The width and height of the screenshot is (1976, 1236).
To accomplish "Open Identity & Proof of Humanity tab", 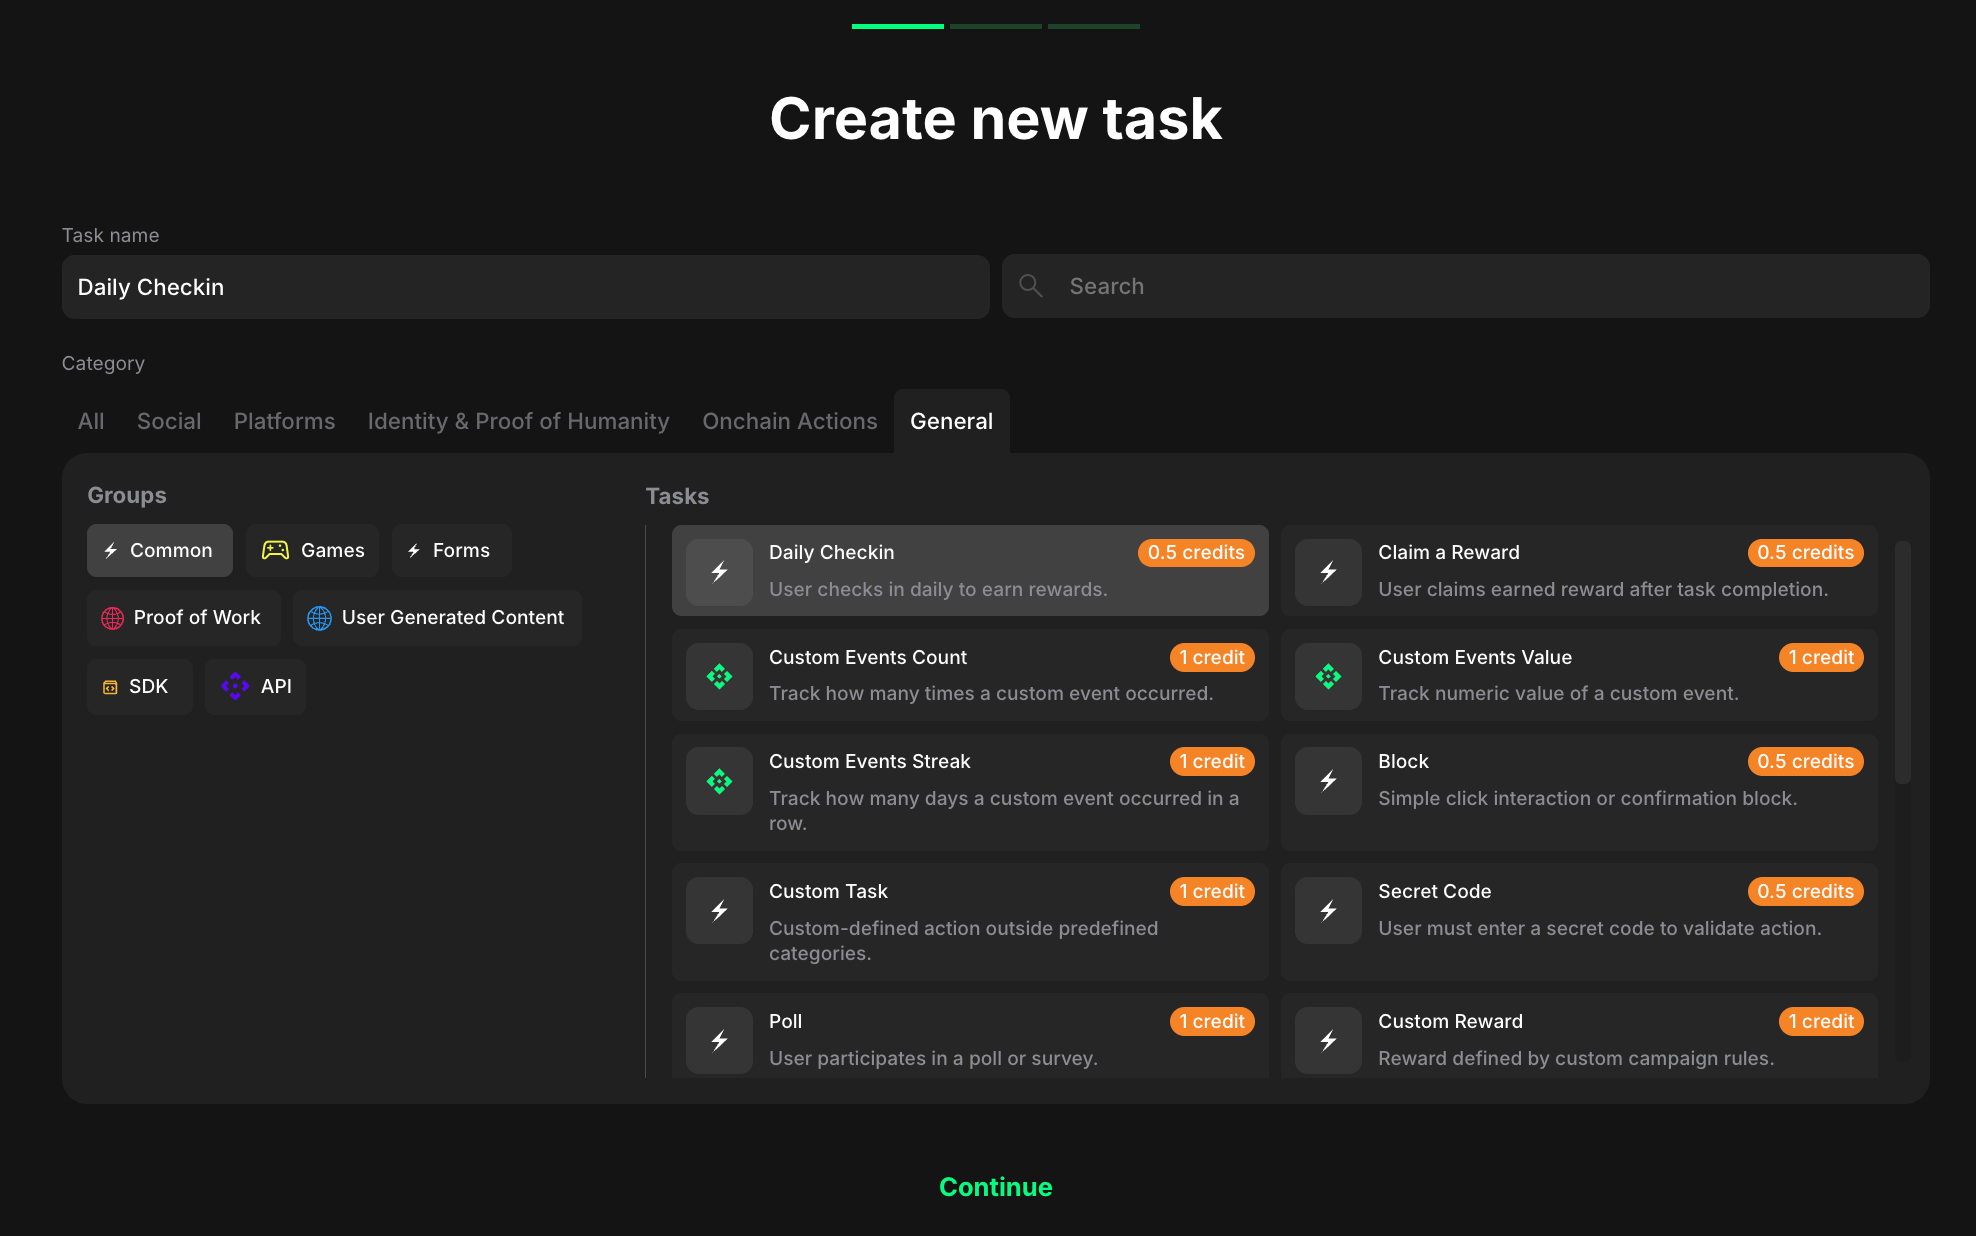I will 518,421.
